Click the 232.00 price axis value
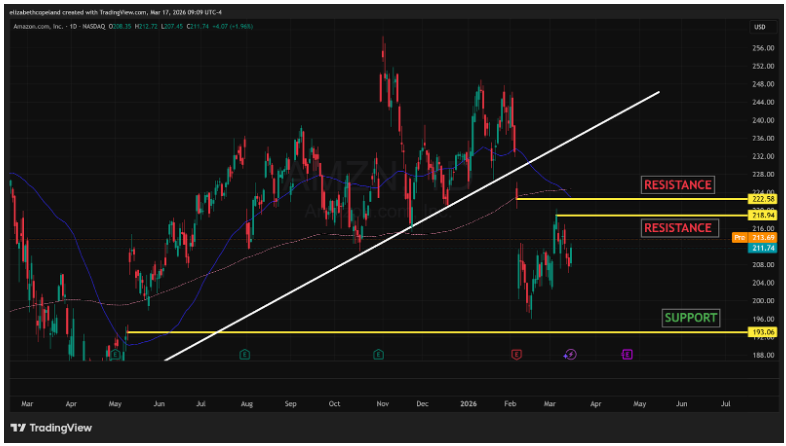This screenshot has height=446, width=786. coord(765,156)
